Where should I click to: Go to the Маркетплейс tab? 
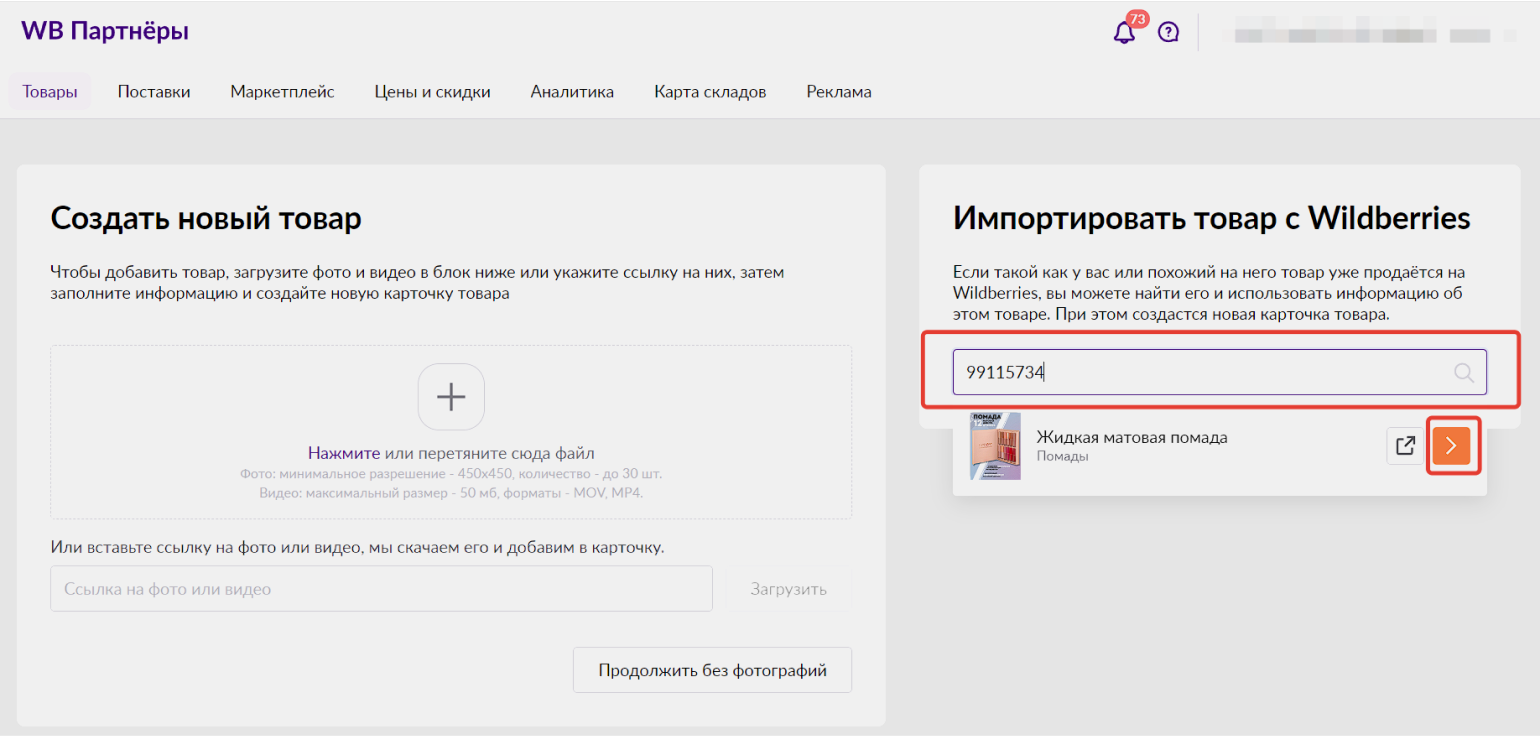[x=282, y=92]
